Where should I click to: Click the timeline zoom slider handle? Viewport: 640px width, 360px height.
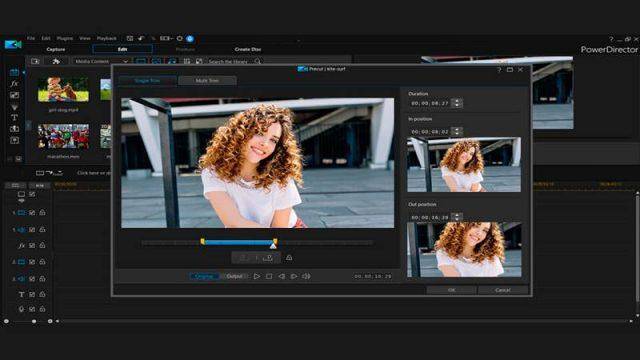tap(34, 321)
